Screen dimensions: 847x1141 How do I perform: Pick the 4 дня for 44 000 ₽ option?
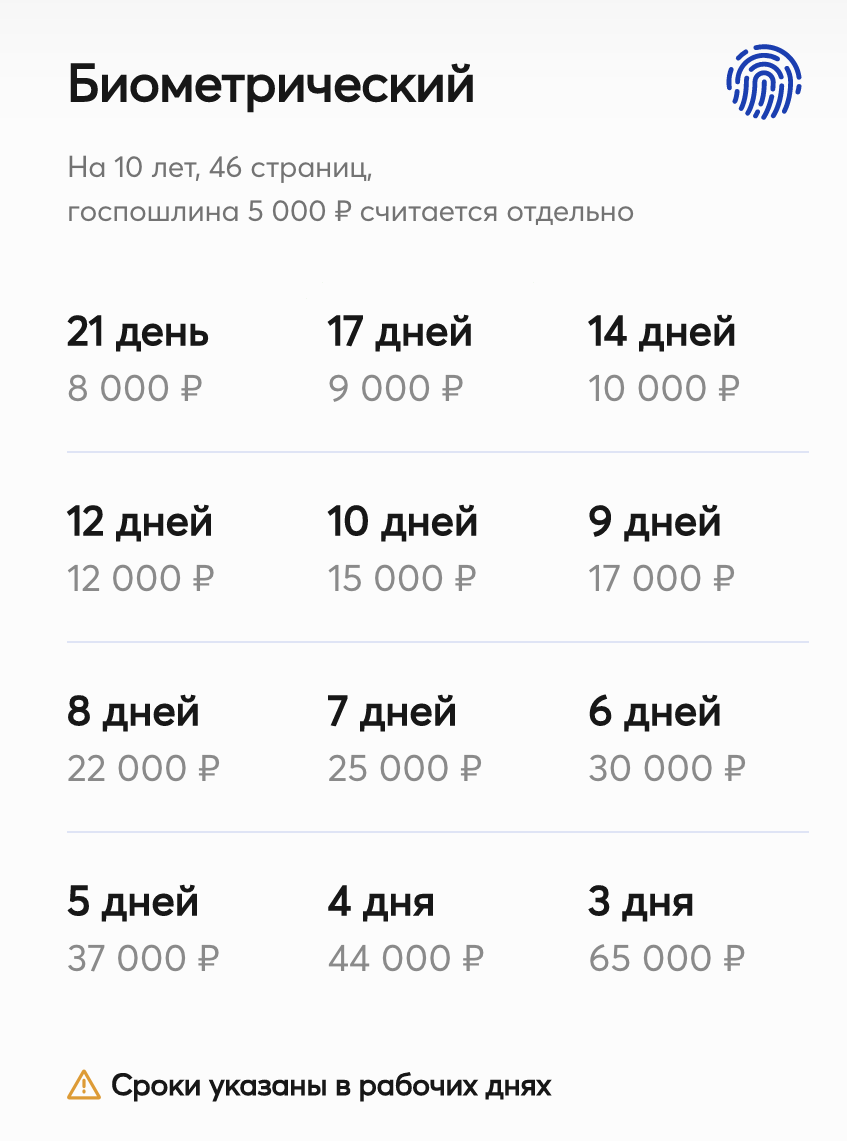tap(406, 929)
